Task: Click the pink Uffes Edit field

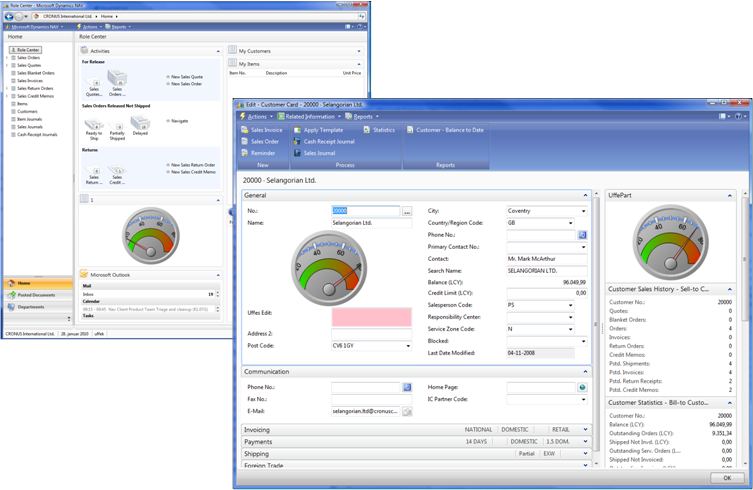Action: pos(371,317)
